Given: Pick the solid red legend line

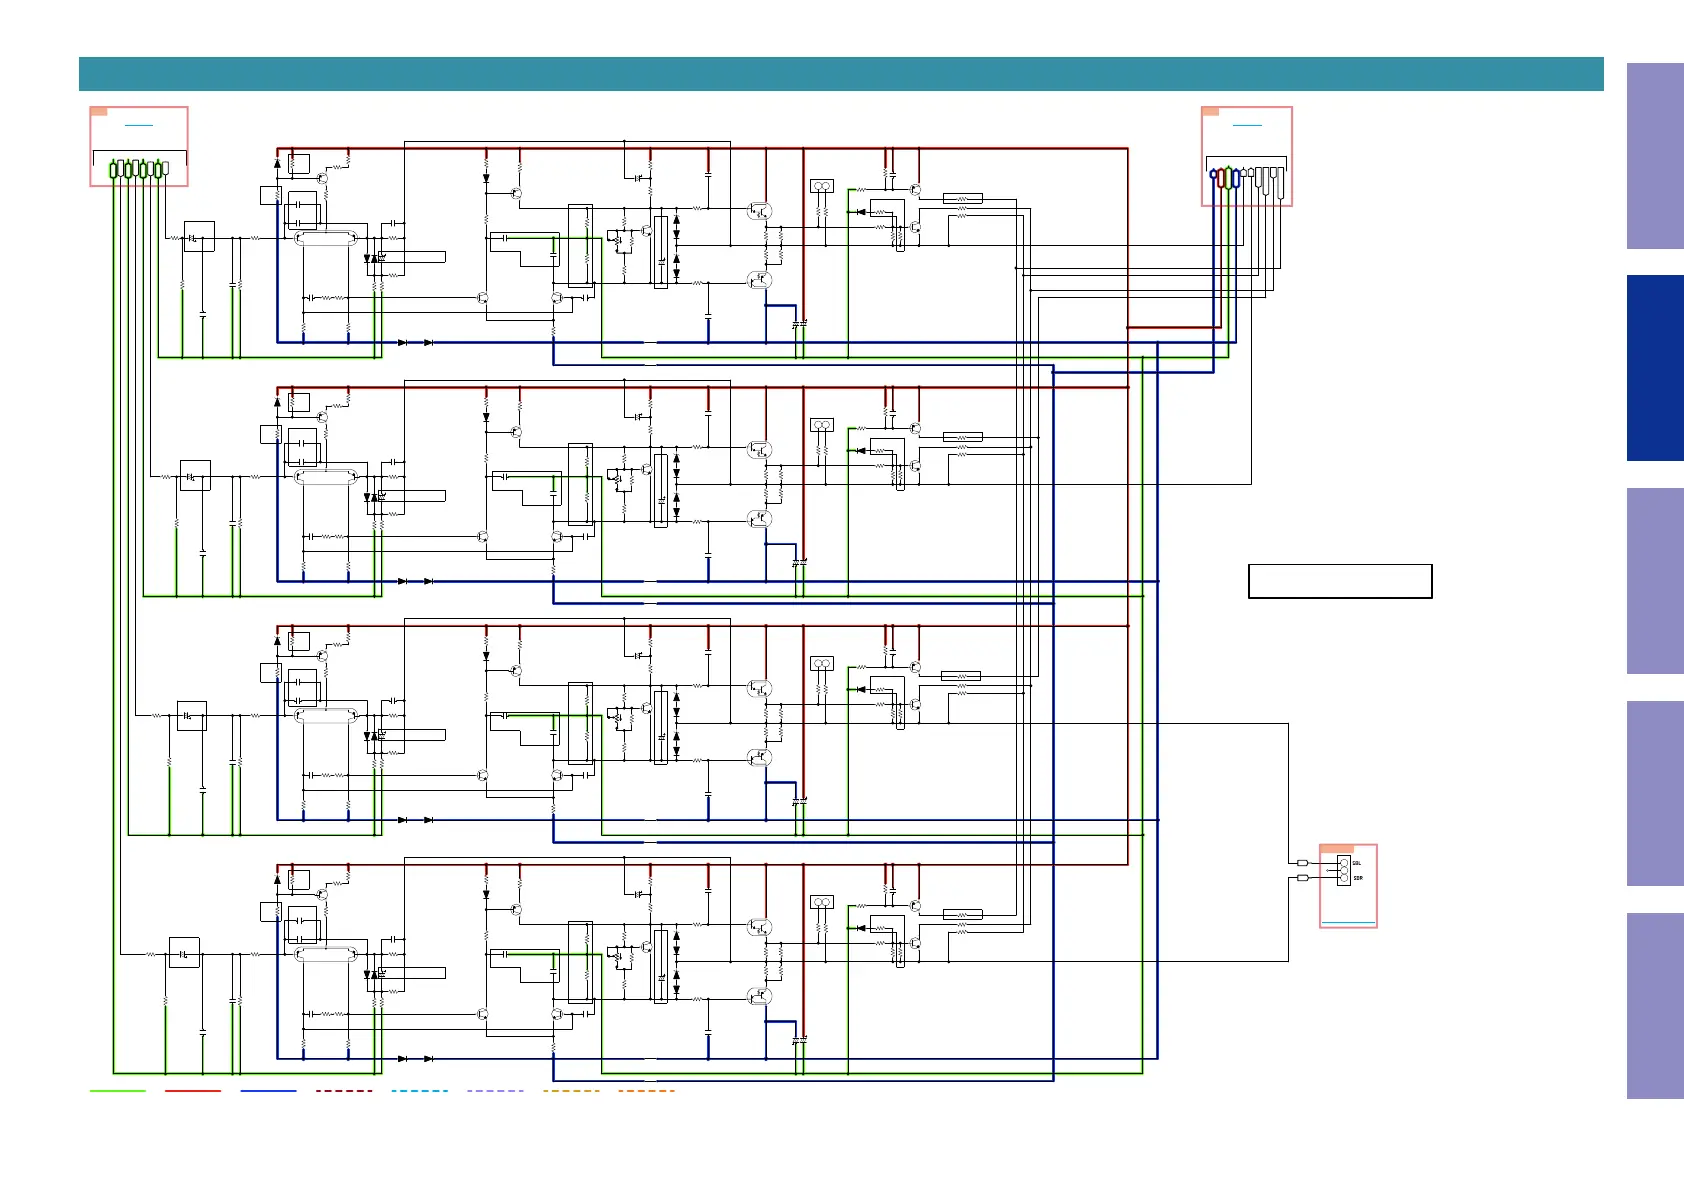Looking at the screenshot, I should pyautogui.click(x=193, y=1091).
